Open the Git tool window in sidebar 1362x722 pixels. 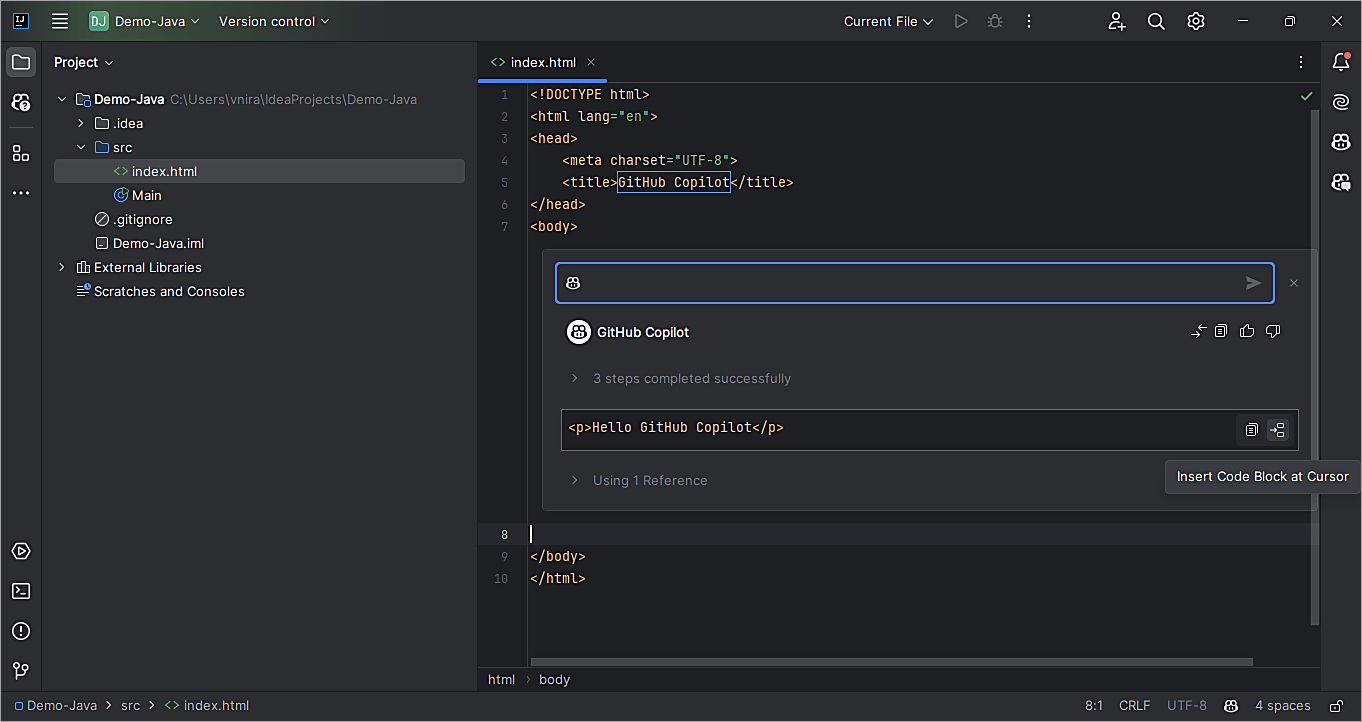(x=21, y=671)
